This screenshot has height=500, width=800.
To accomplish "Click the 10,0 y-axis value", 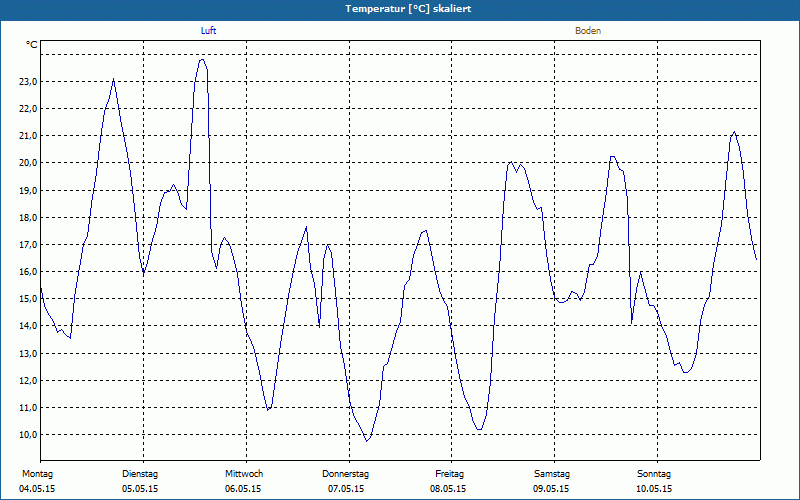I will 29,434.
